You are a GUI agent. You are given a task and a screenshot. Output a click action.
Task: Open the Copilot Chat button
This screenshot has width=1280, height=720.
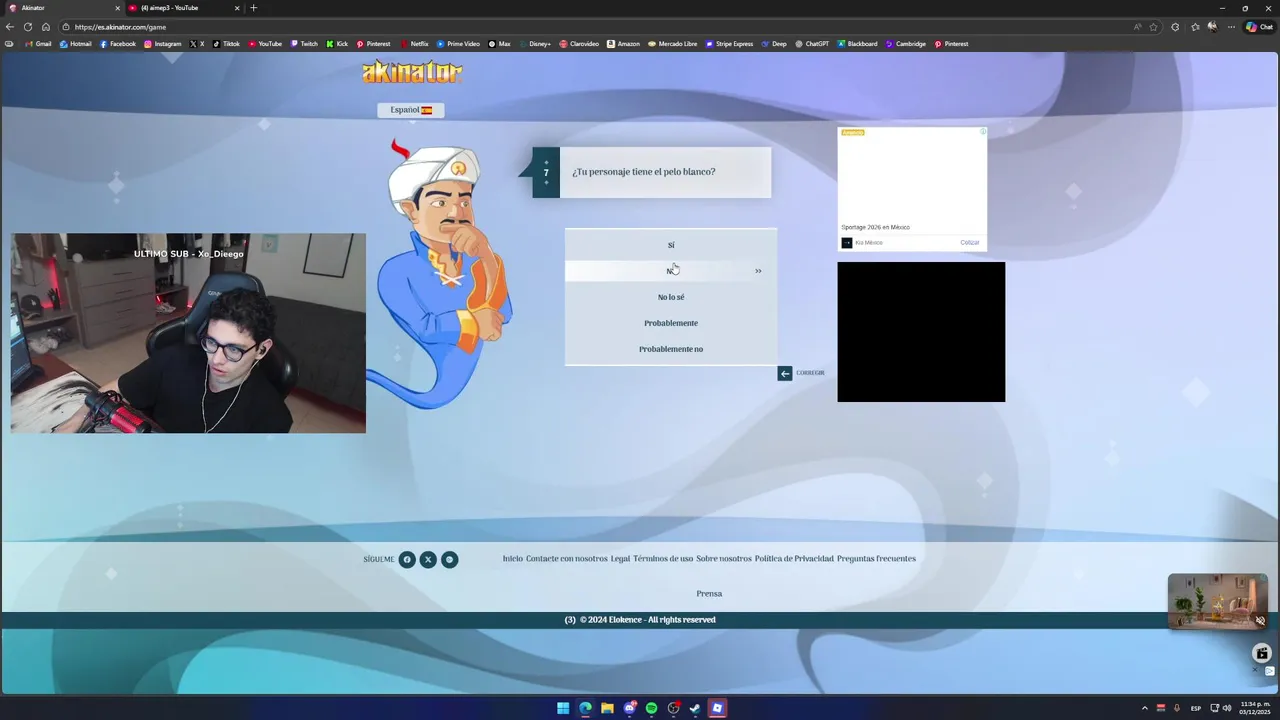pyautogui.click(x=1259, y=27)
